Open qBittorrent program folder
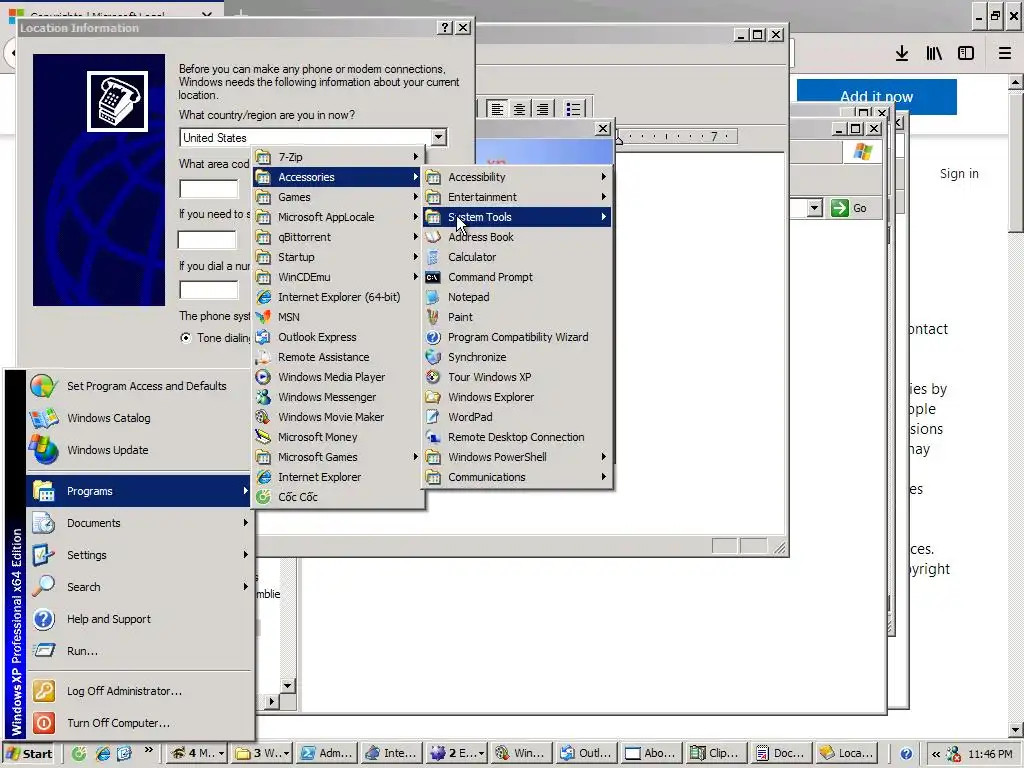Image resolution: width=1024 pixels, height=768 pixels. (x=338, y=237)
